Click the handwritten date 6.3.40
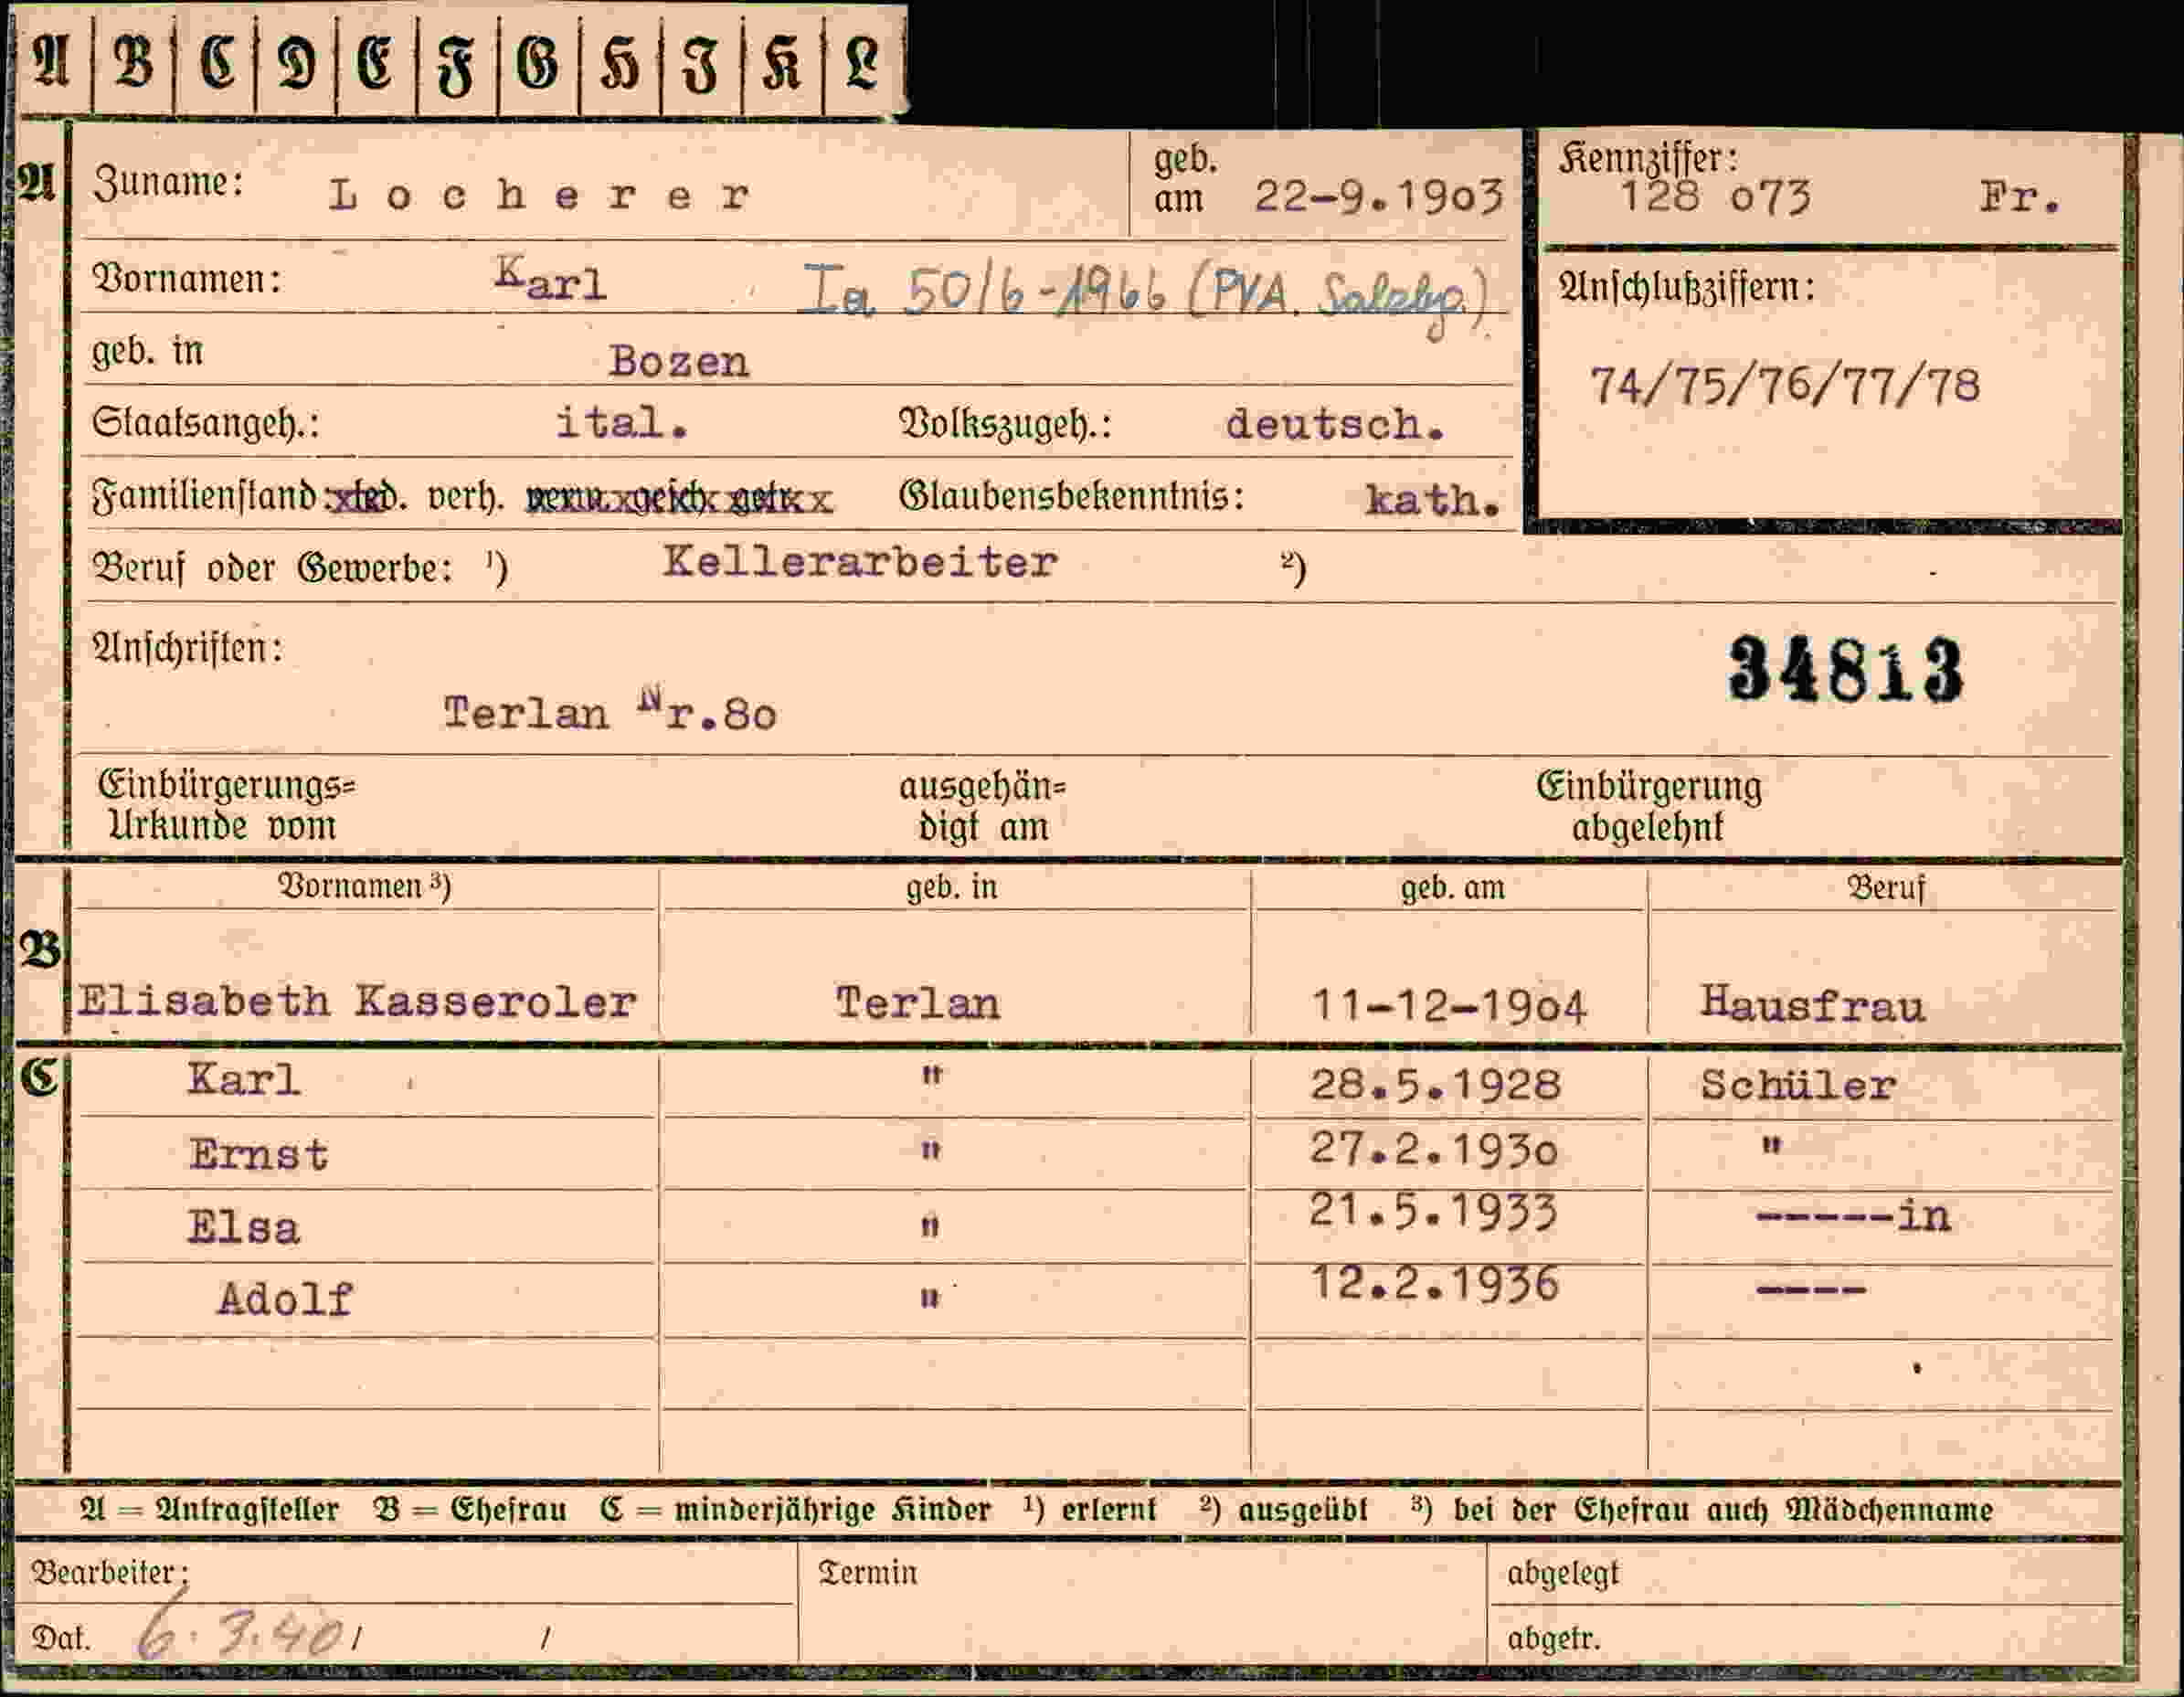Viewport: 2184px width, 1697px height. coord(241,1636)
